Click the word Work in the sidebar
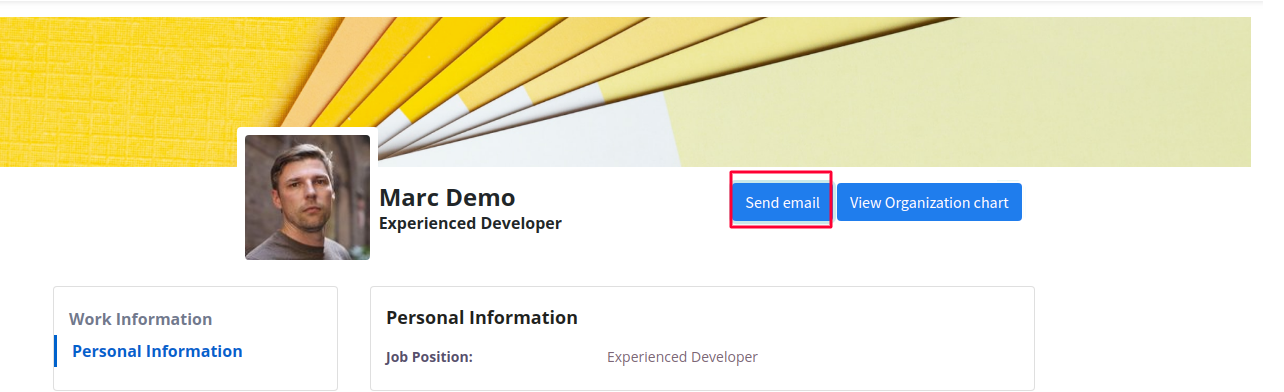 89,319
